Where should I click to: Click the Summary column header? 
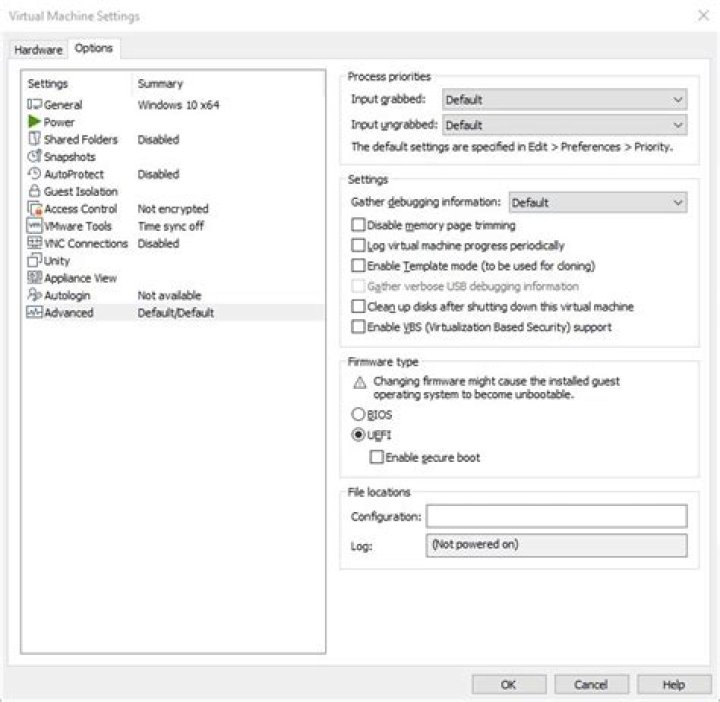coord(160,84)
